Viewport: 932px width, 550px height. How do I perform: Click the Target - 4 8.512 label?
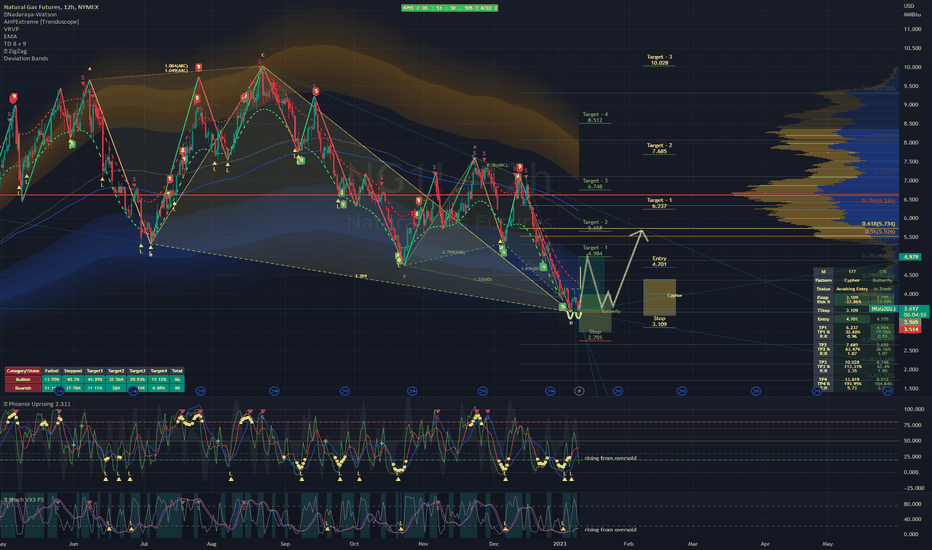coord(595,117)
